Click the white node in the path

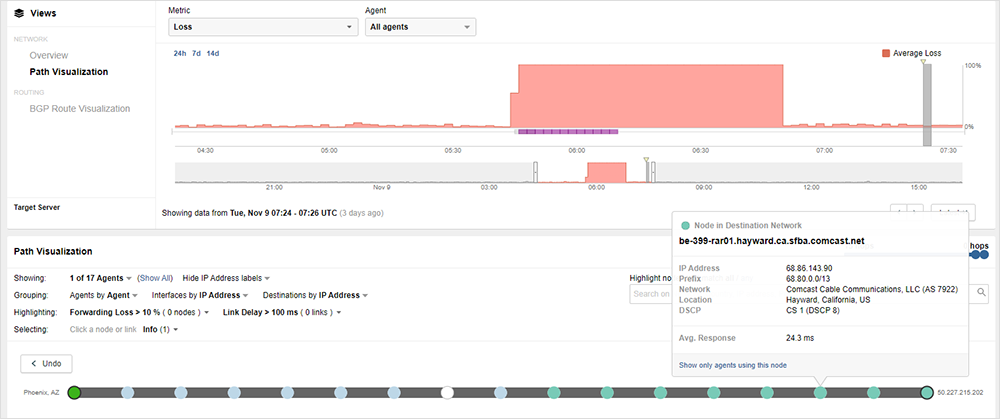tap(448, 393)
